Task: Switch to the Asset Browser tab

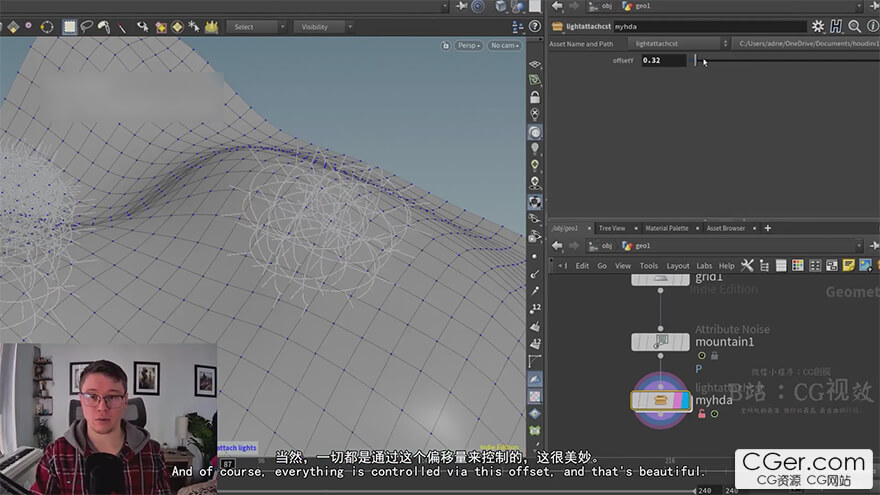Action: click(x=726, y=228)
